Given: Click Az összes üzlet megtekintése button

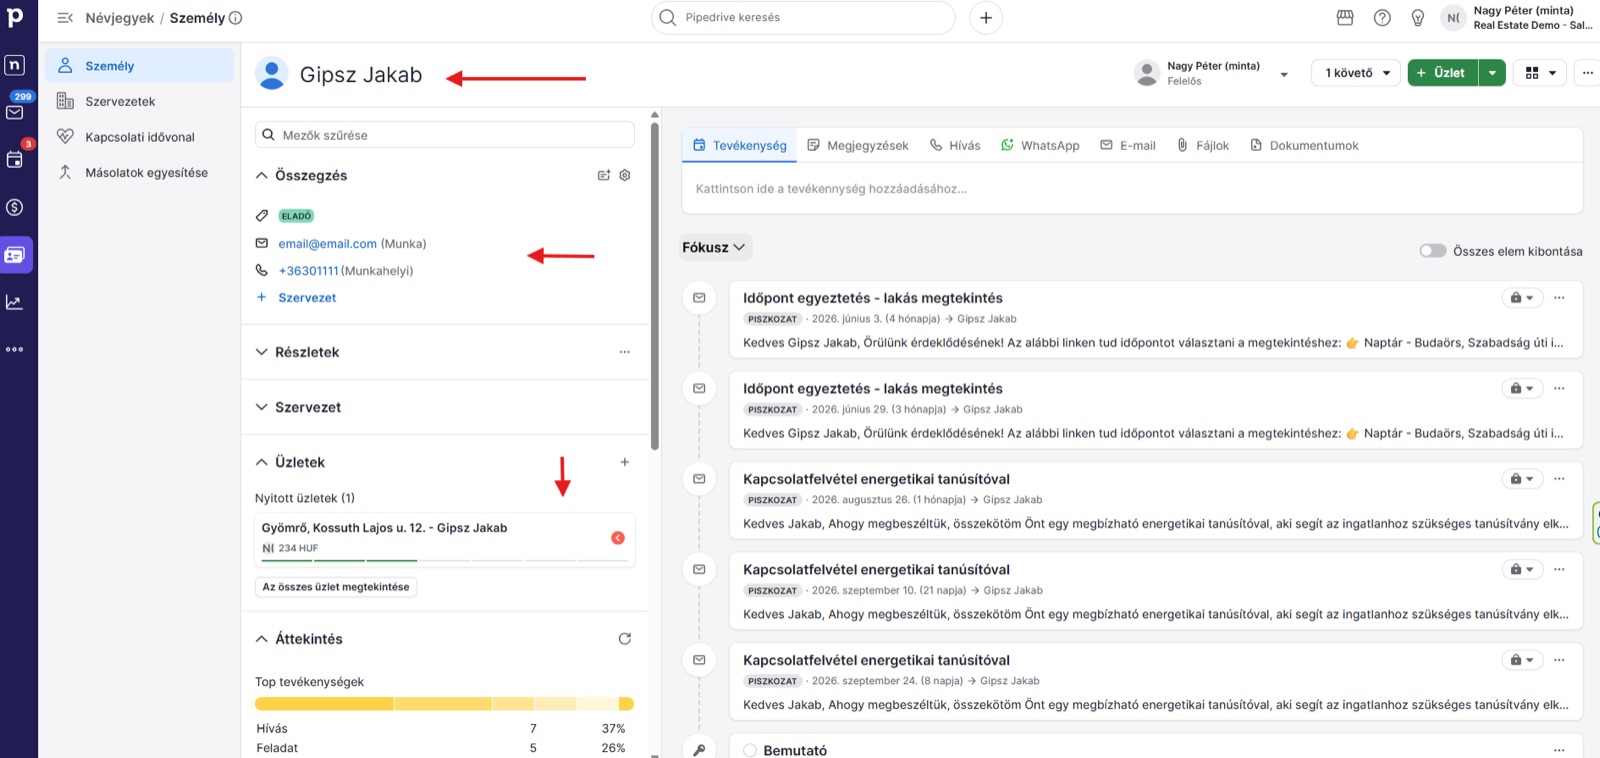Looking at the screenshot, I should 336,587.
